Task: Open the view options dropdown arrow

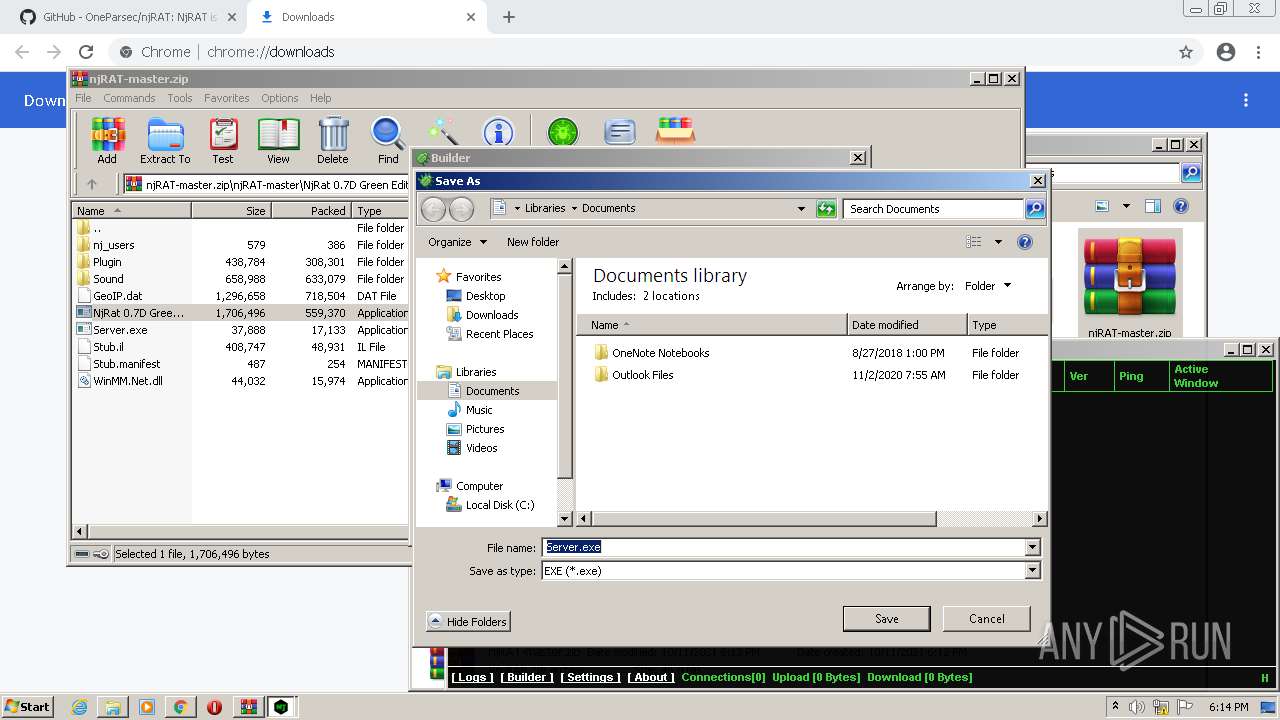Action: click(x=998, y=242)
